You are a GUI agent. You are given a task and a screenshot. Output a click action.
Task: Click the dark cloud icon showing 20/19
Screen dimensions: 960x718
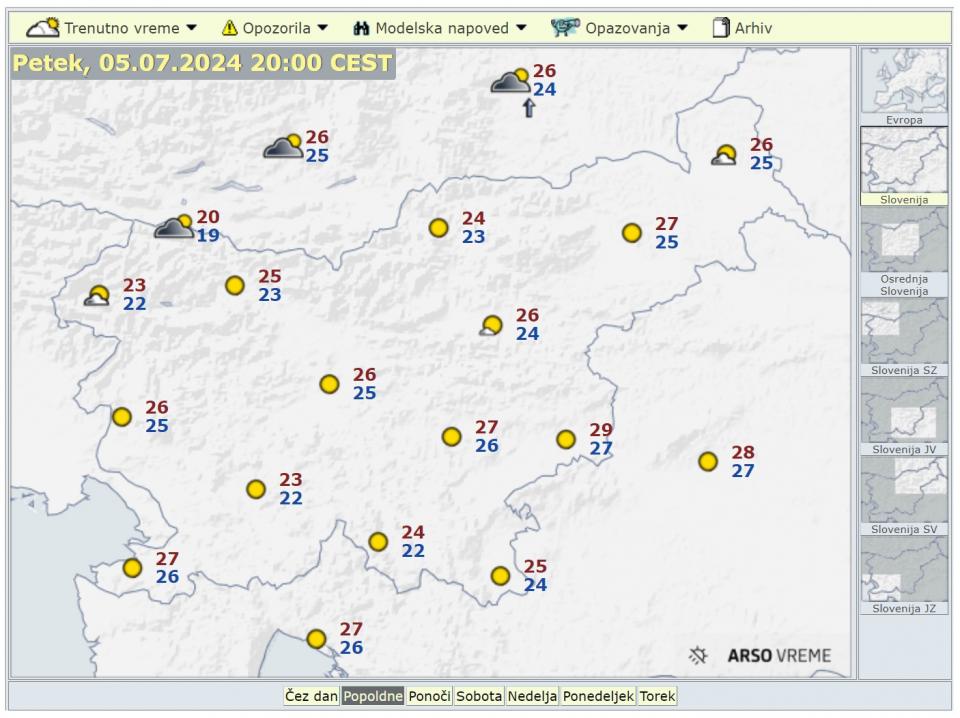tap(175, 227)
